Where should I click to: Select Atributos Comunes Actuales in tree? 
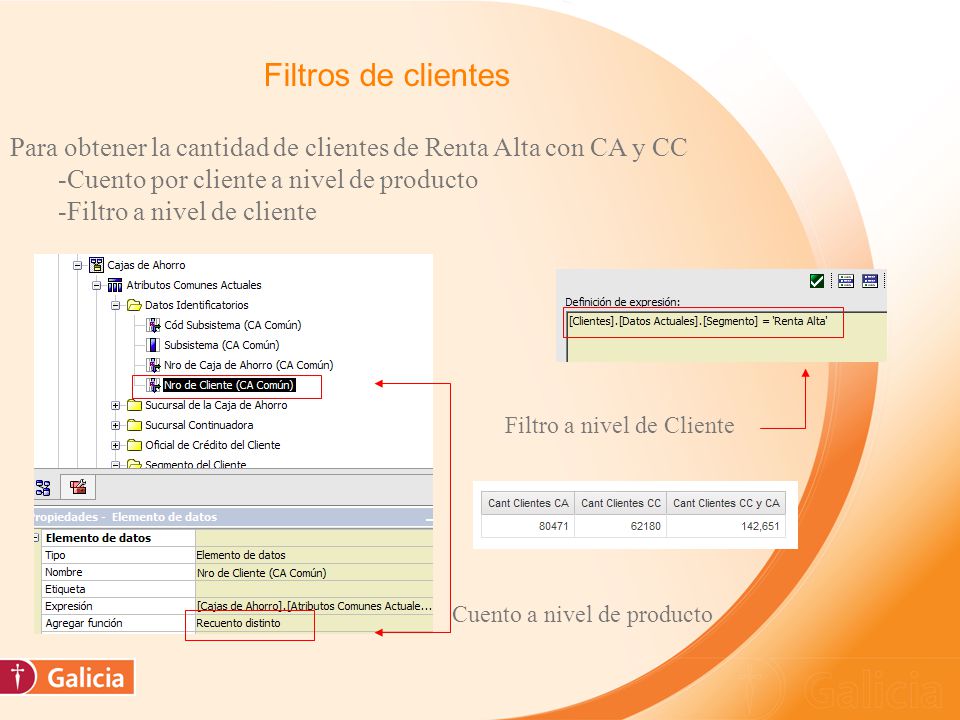coord(193,285)
